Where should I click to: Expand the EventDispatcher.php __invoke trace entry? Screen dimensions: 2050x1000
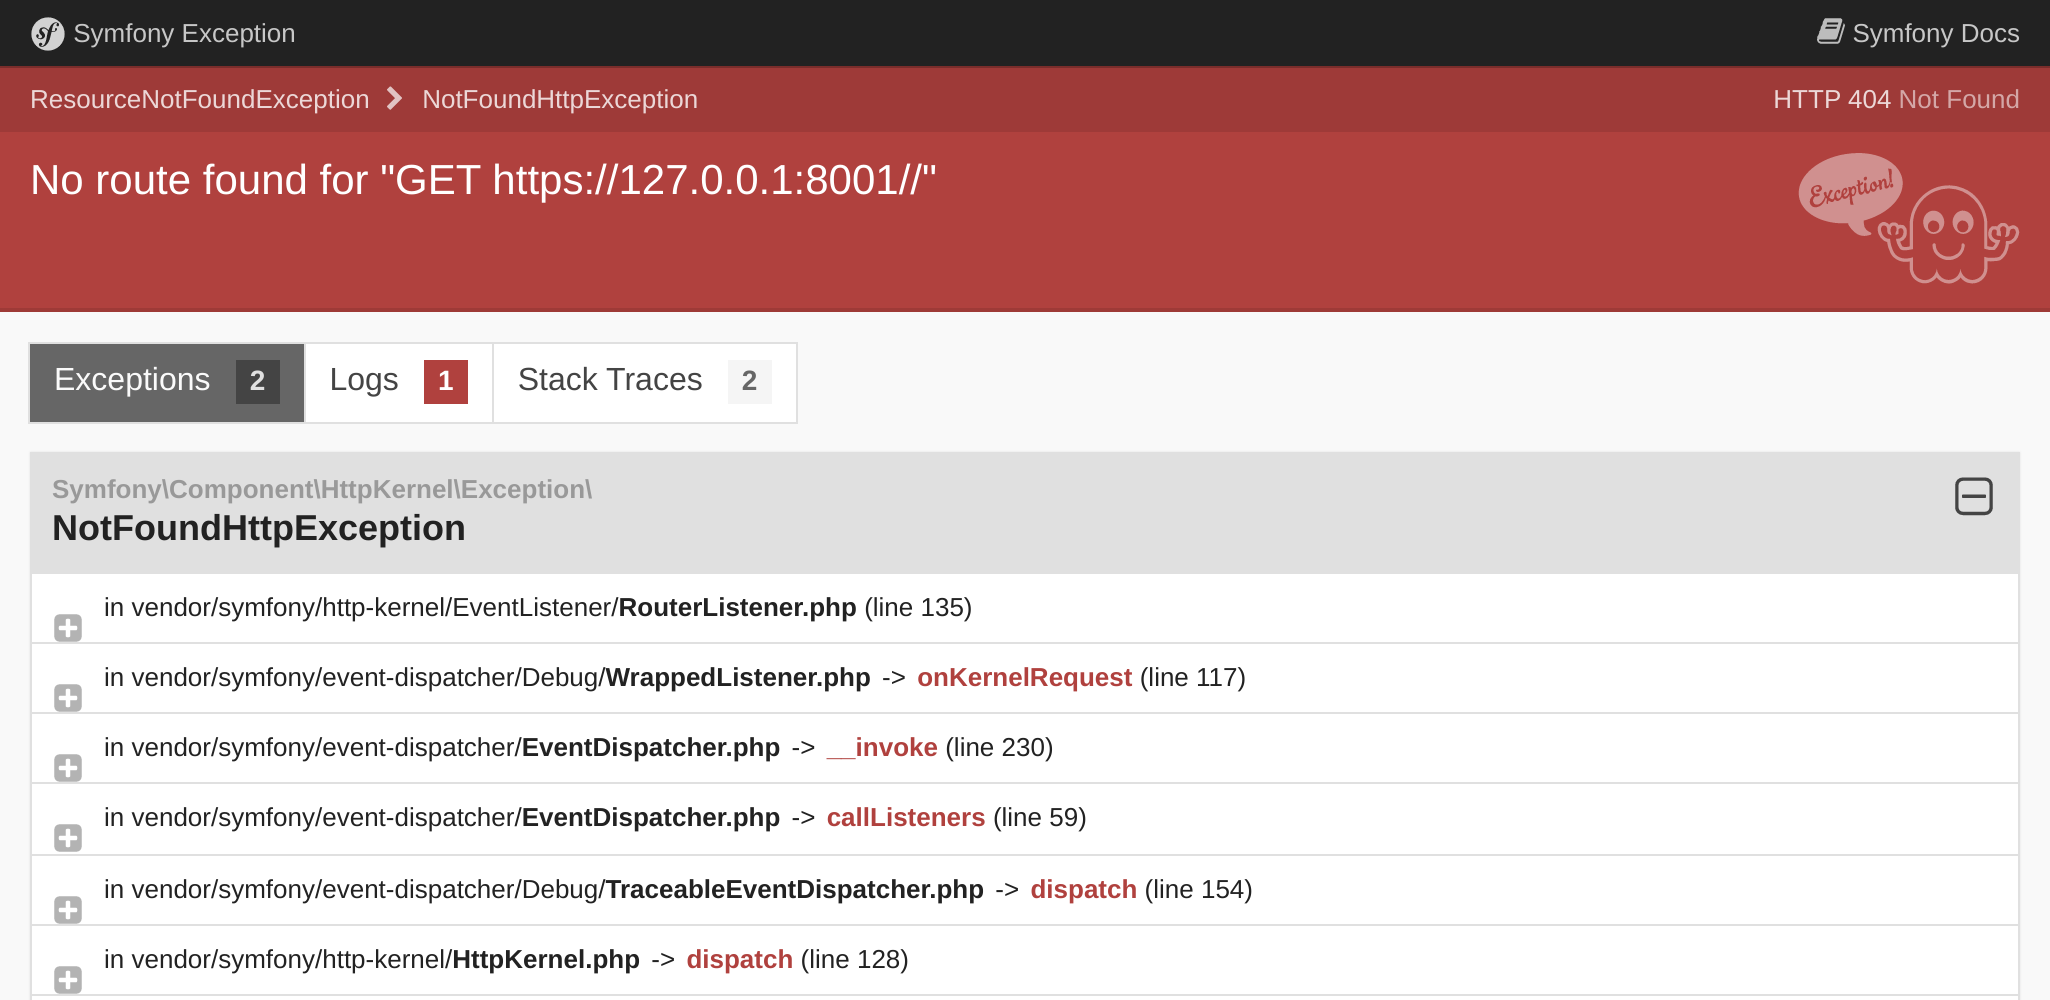[x=68, y=768]
